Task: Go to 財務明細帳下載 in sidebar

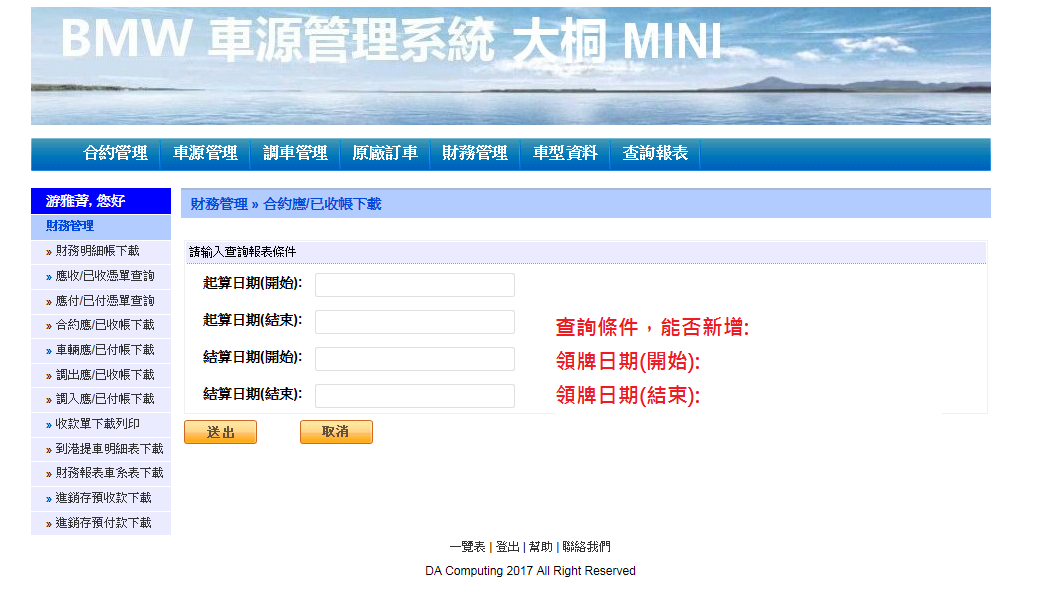Action: pyautogui.click(x=98, y=251)
